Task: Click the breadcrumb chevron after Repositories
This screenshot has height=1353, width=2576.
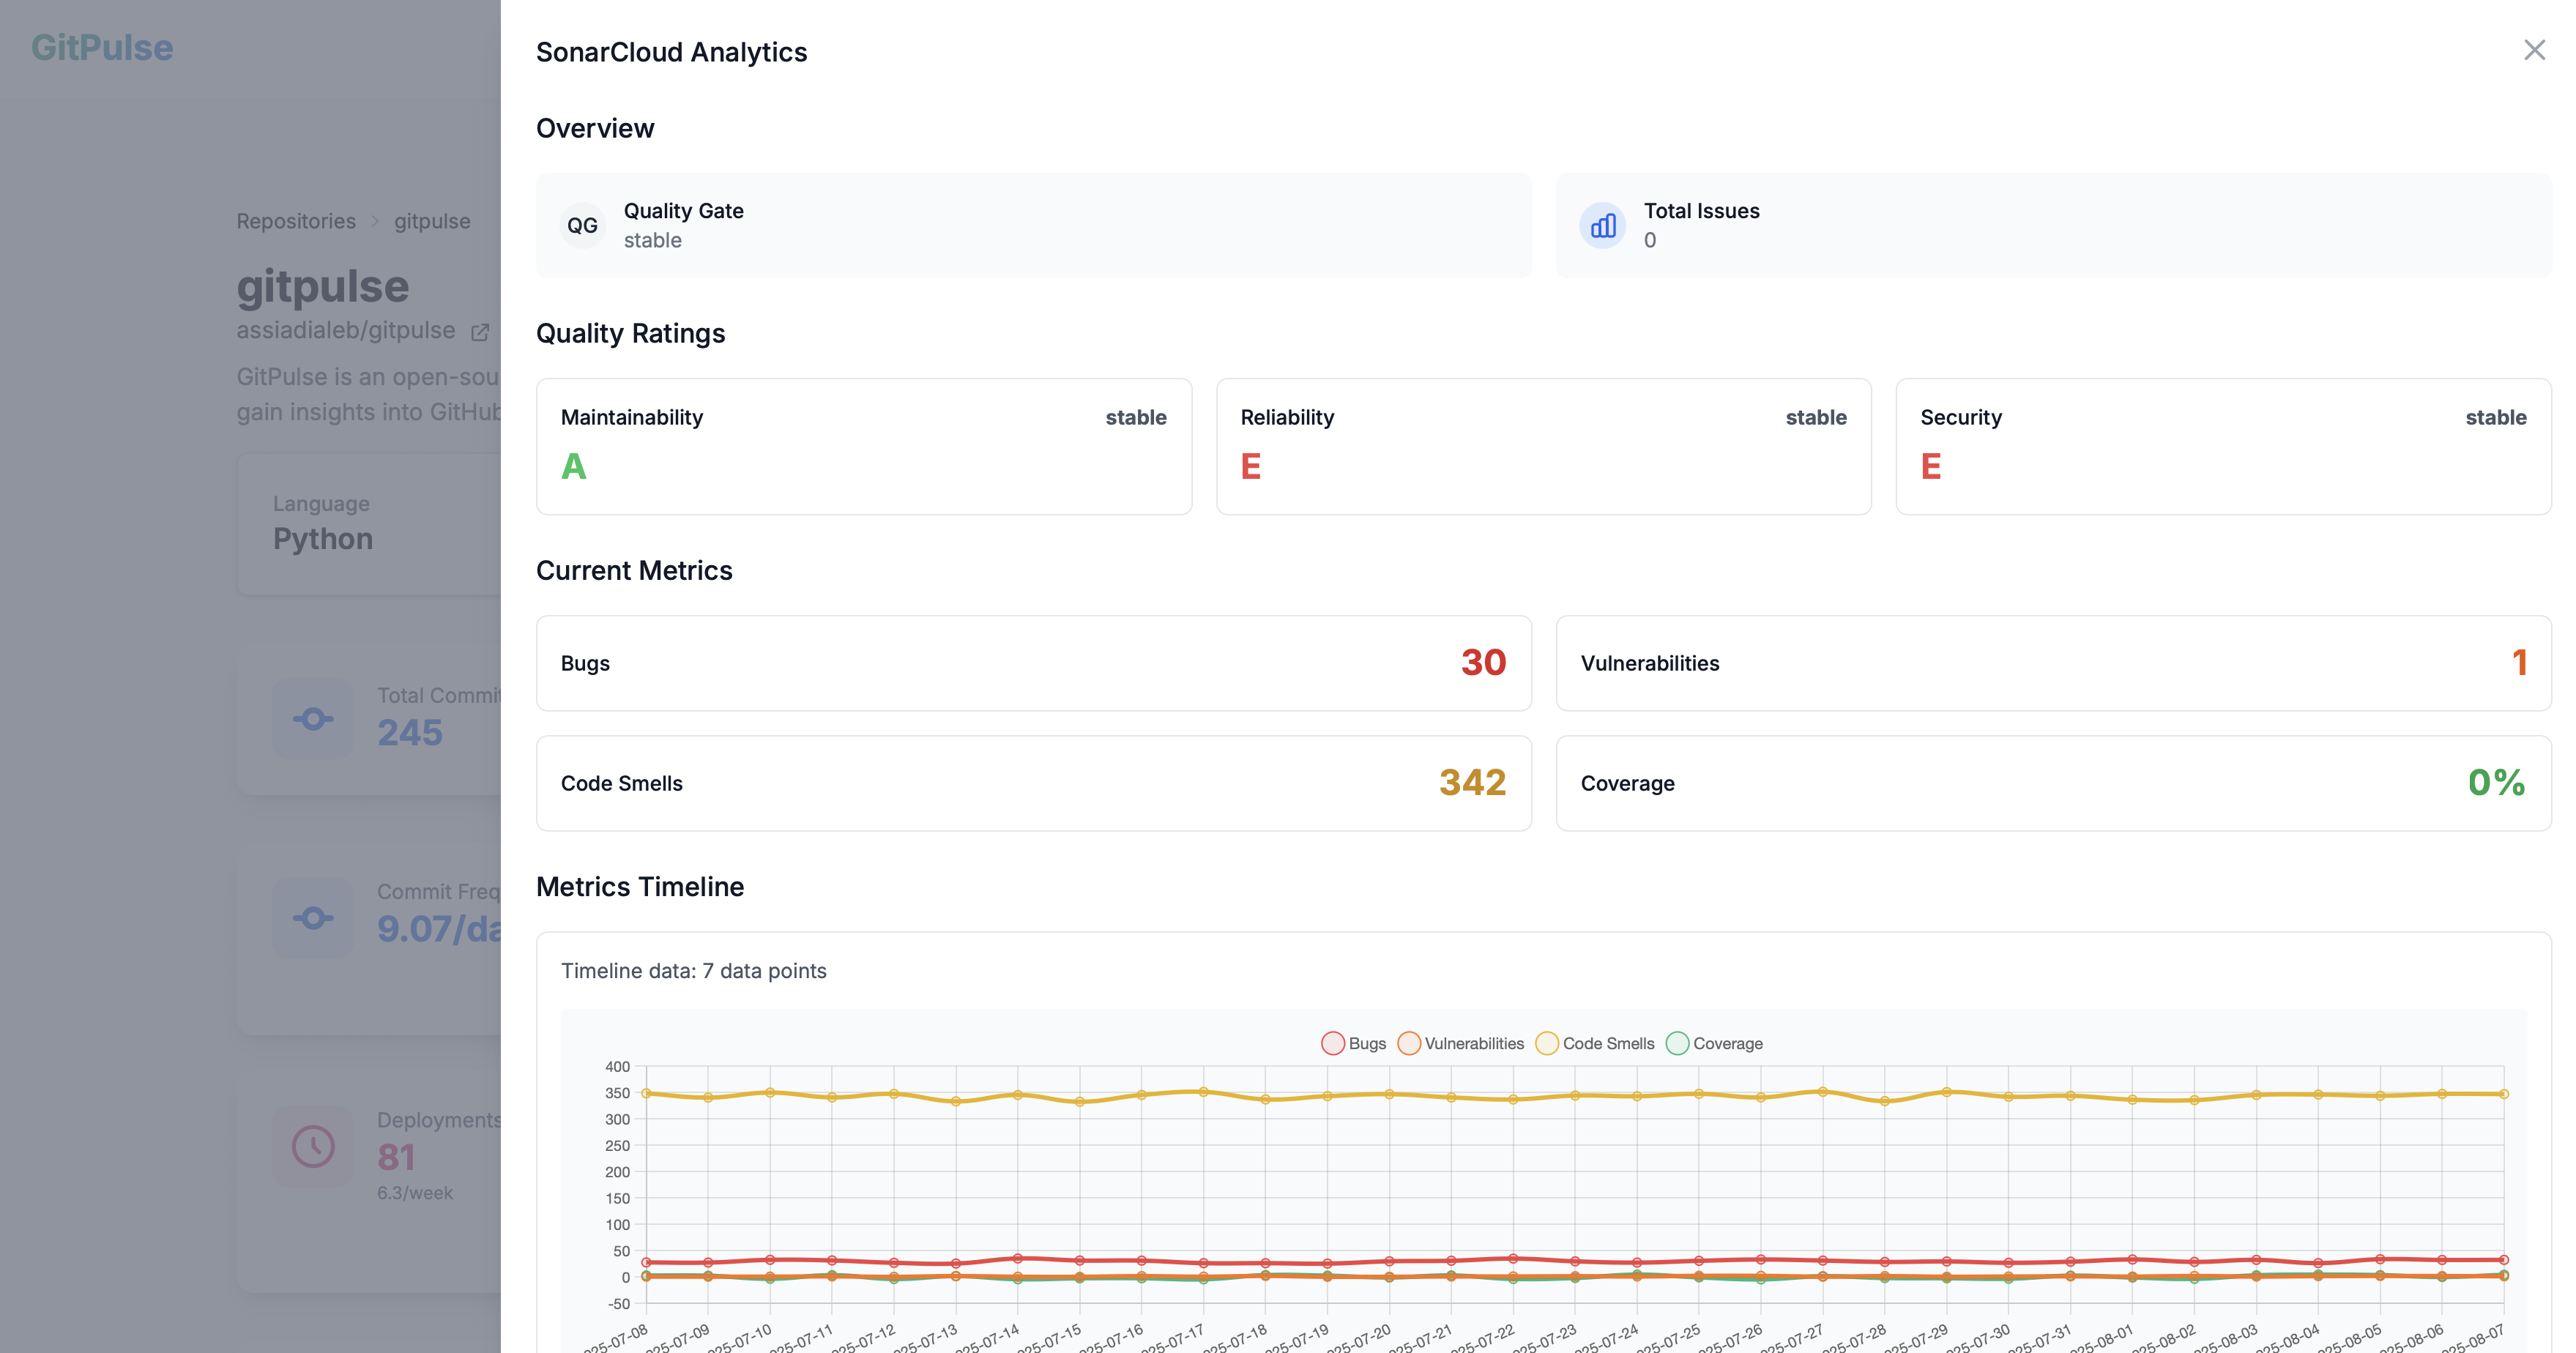Action: (375, 221)
